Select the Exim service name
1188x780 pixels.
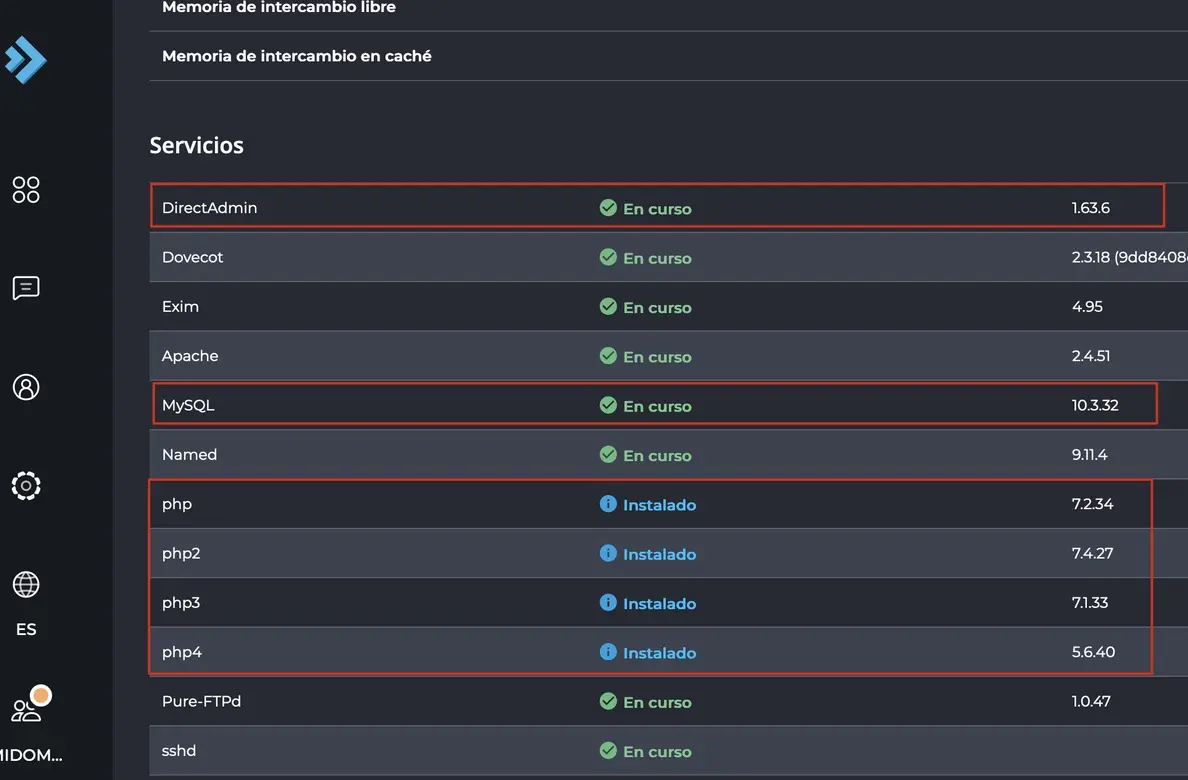click(180, 306)
